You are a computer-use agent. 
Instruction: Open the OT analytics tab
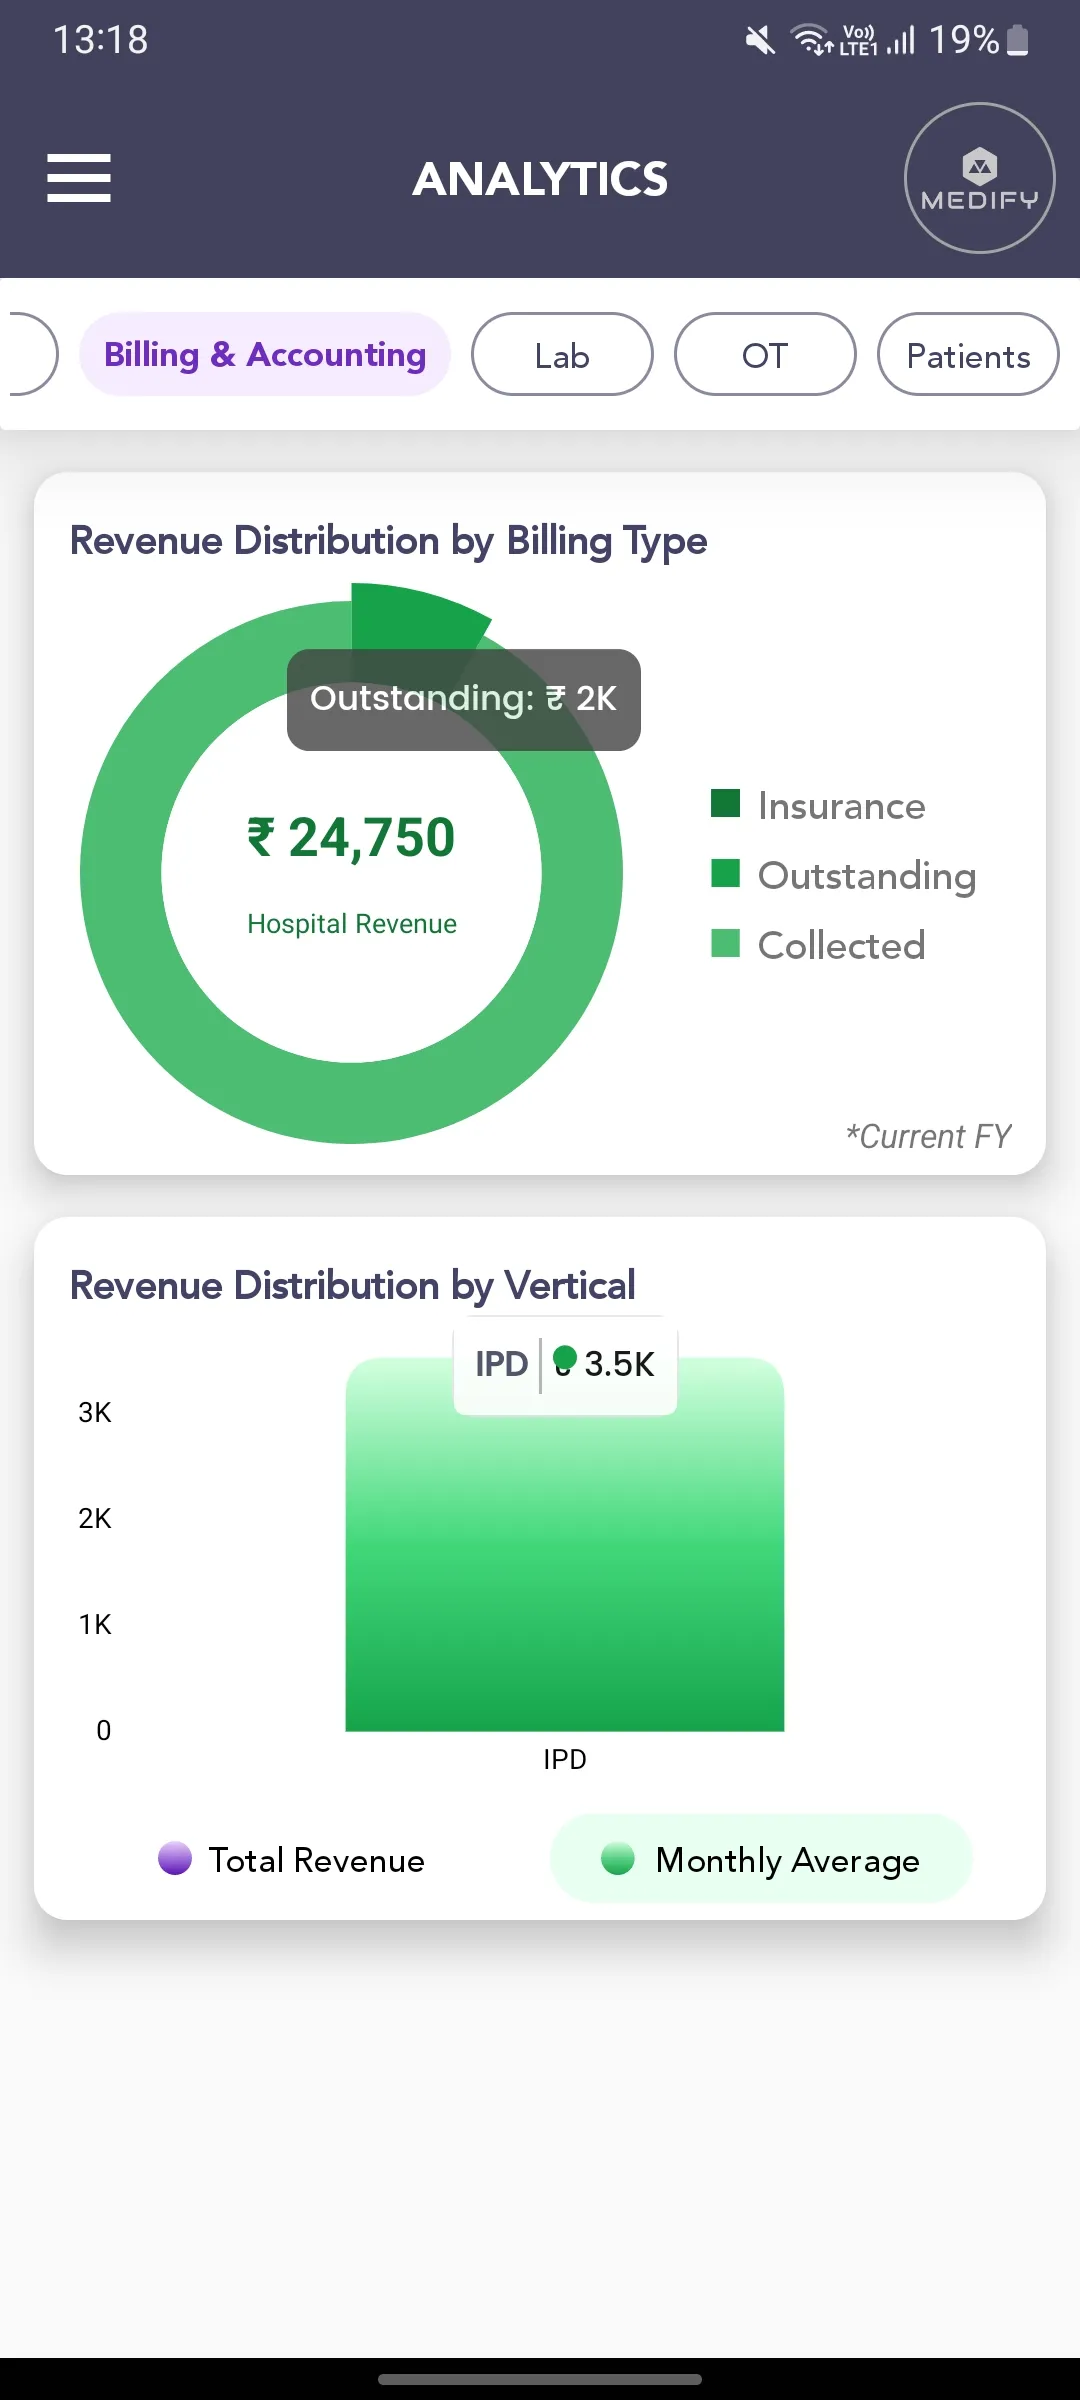click(x=765, y=355)
